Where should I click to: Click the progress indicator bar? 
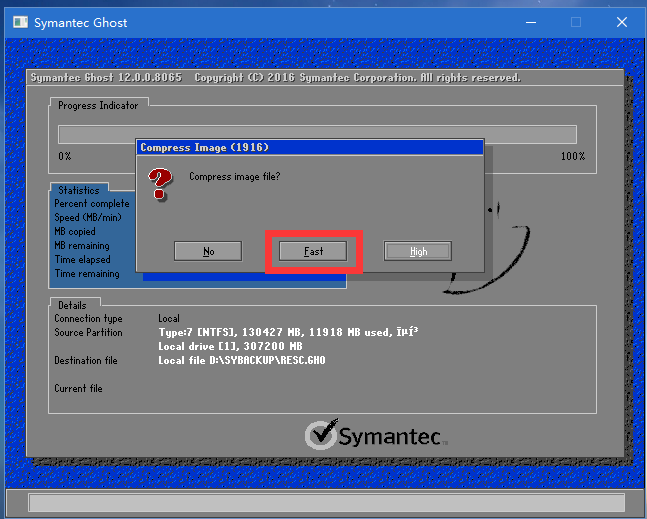317,134
